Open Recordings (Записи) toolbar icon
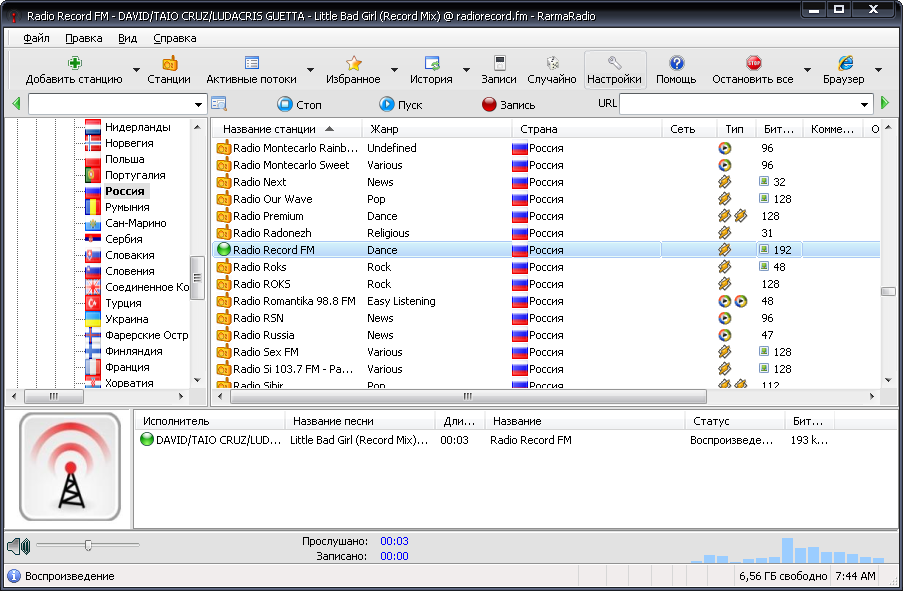Image resolution: width=903 pixels, height=591 pixels. click(x=498, y=63)
